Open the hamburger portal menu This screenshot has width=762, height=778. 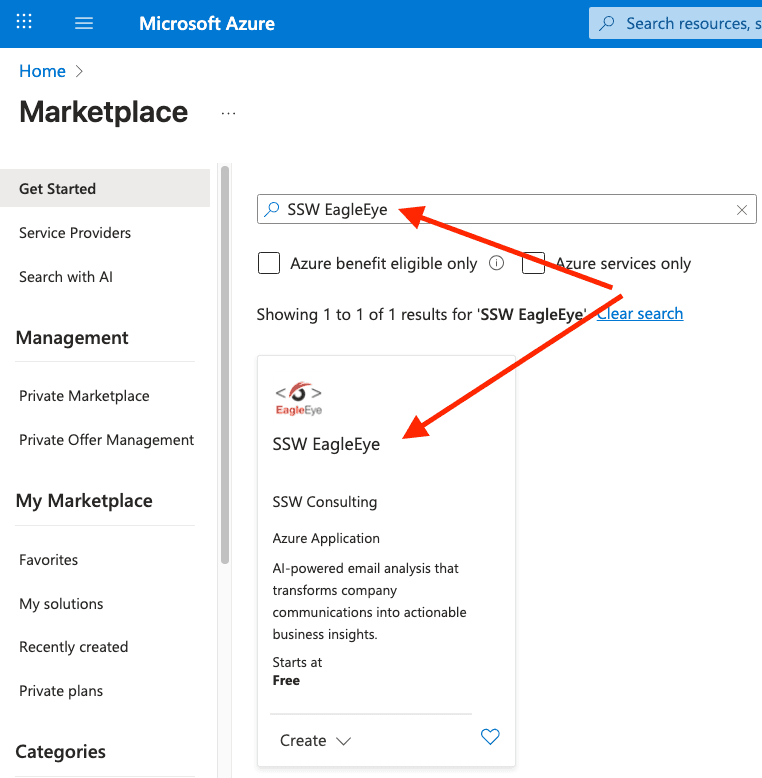pos(84,23)
